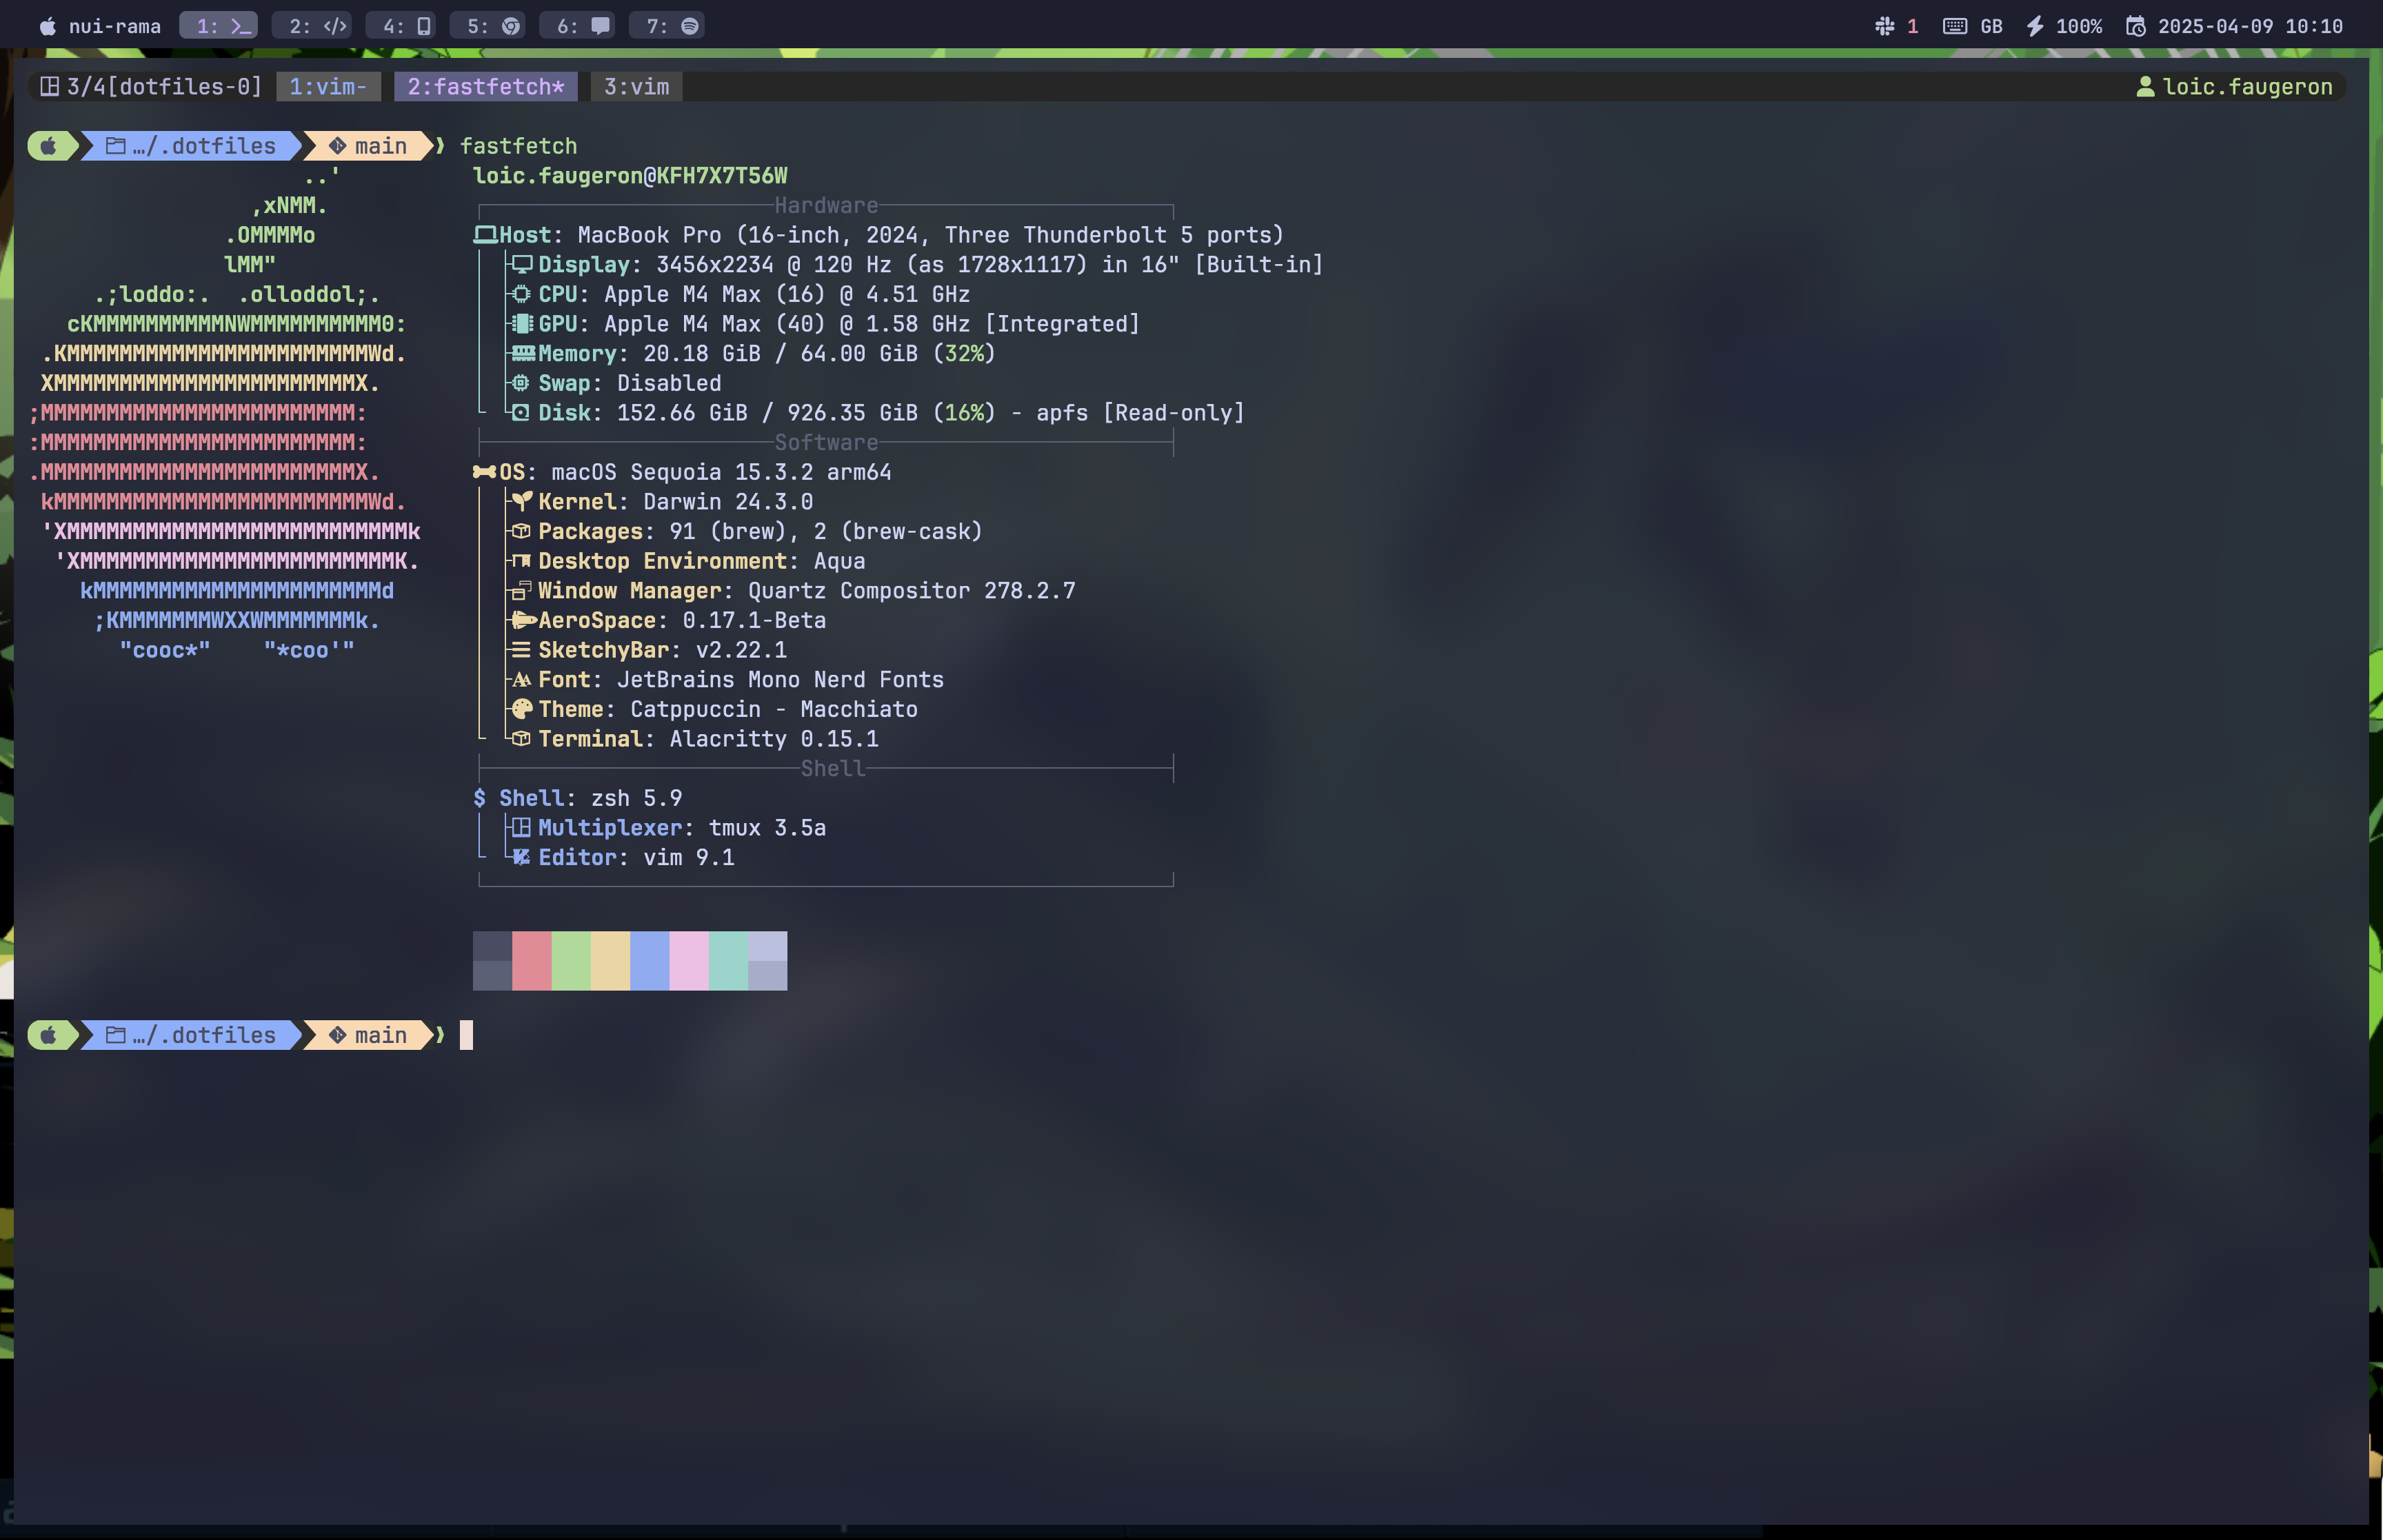Click the dollar sign beside Shell
2383x1540 pixels.
point(480,798)
